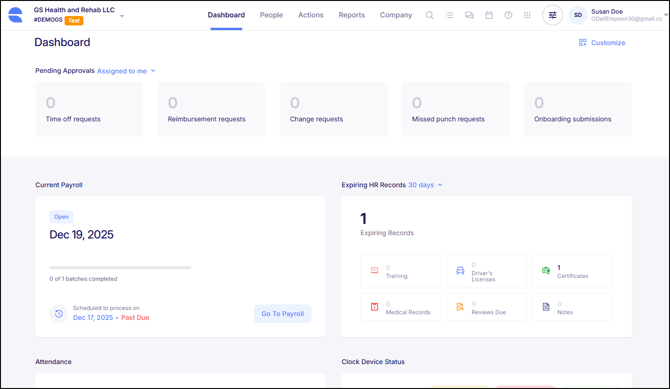Click the Certificates icon
The image size is (670, 389).
point(546,270)
